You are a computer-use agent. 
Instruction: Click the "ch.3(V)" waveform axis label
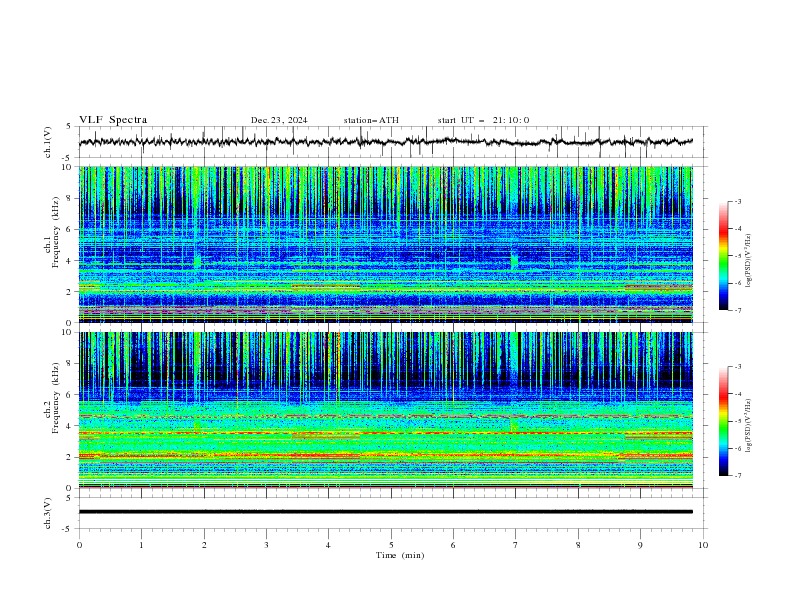(48, 513)
